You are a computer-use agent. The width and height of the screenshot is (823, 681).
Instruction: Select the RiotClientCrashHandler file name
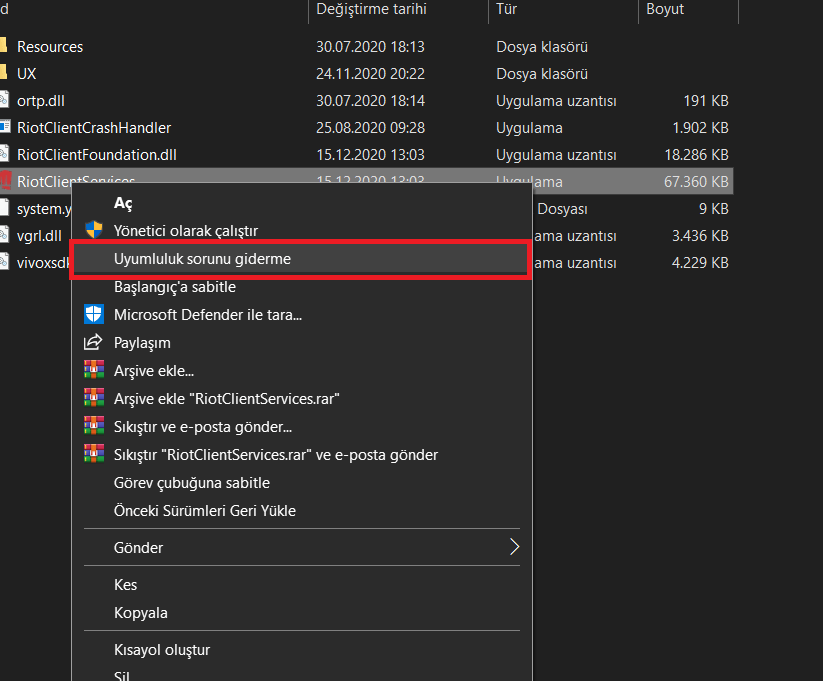point(94,128)
